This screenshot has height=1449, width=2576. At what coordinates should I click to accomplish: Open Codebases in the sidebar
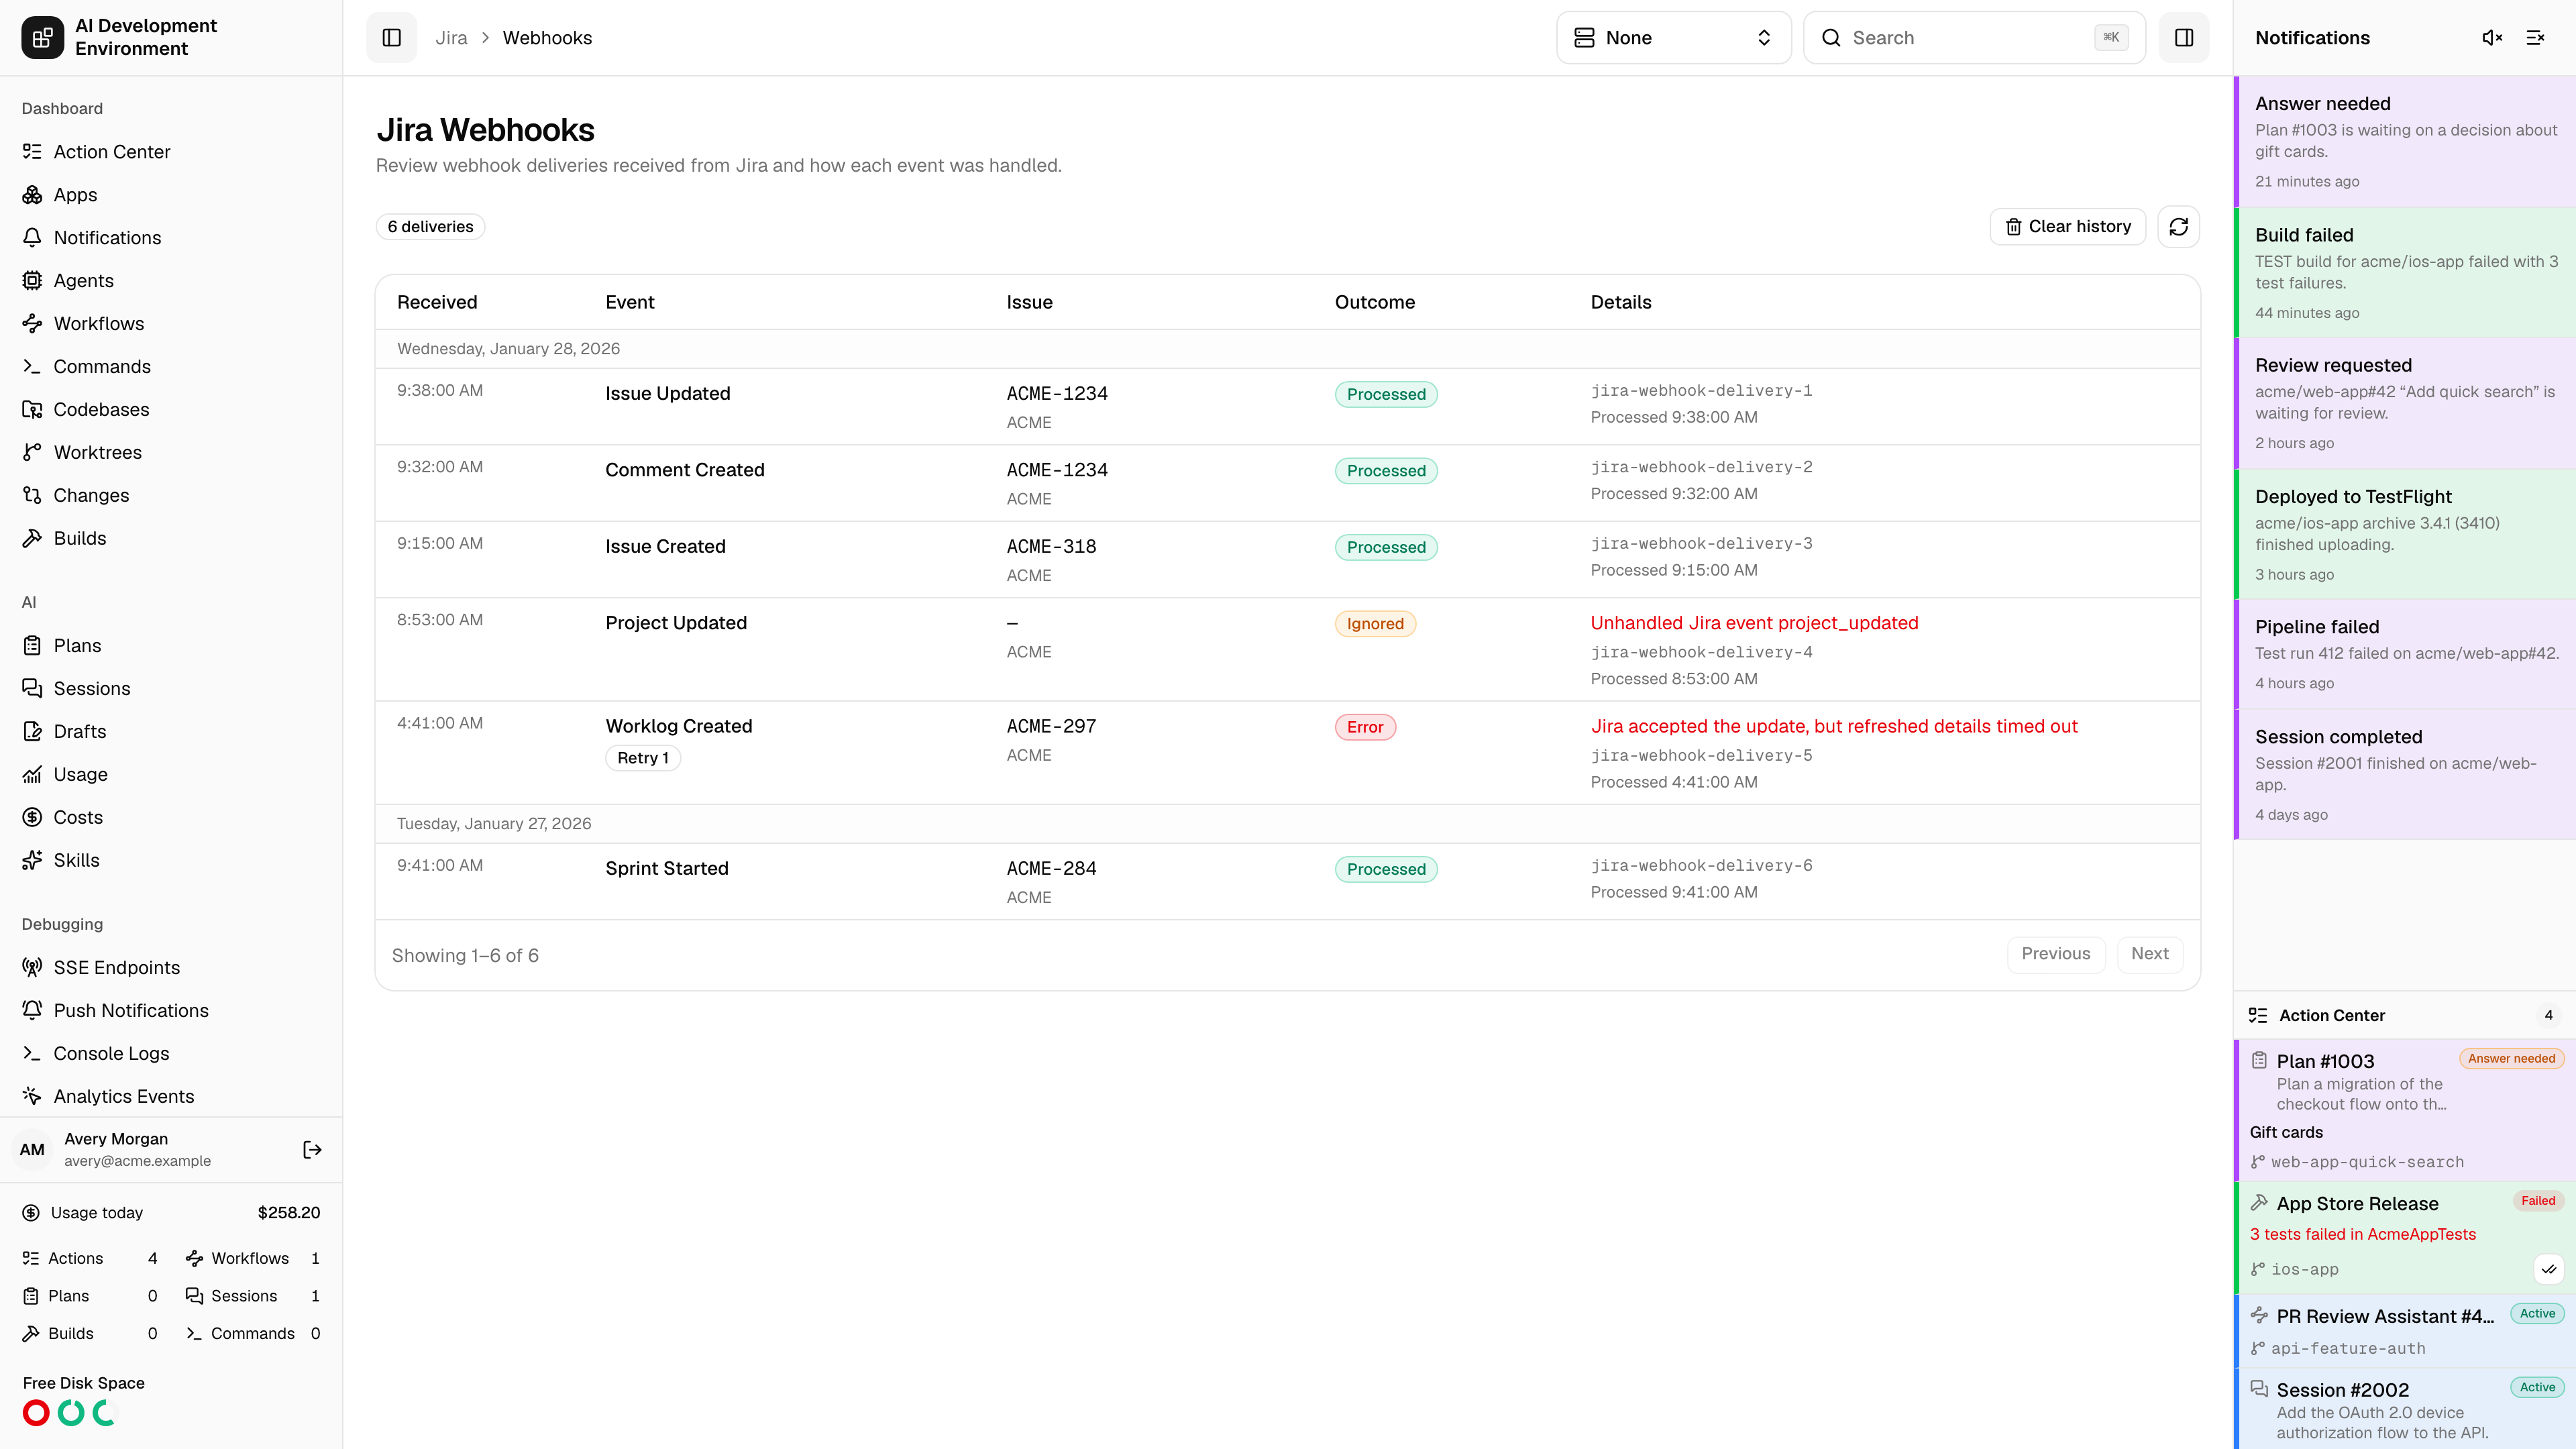171,410
